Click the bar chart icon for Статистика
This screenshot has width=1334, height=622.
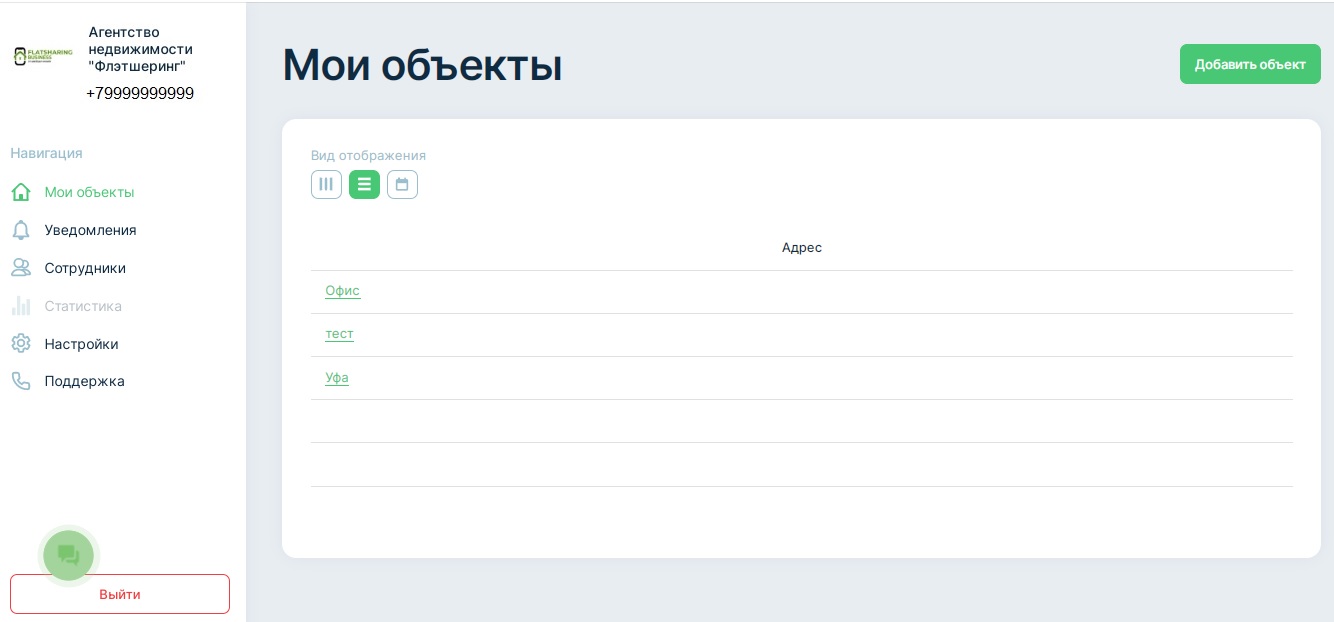click(x=21, y=306)
